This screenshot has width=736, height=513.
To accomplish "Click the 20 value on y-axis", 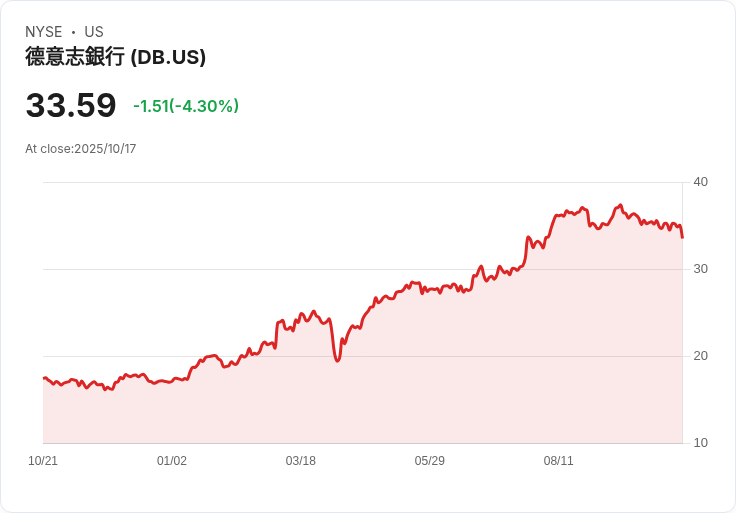I will coord(700,356).
